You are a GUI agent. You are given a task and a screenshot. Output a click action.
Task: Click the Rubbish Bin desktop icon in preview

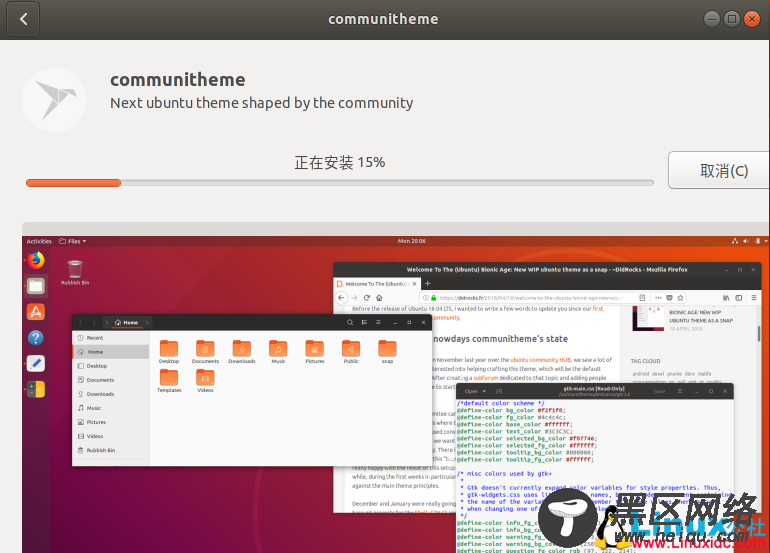click(75, 273)
